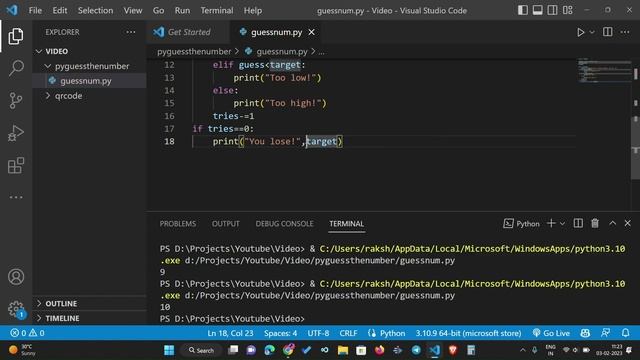Open the Run menu

(182, 11)
